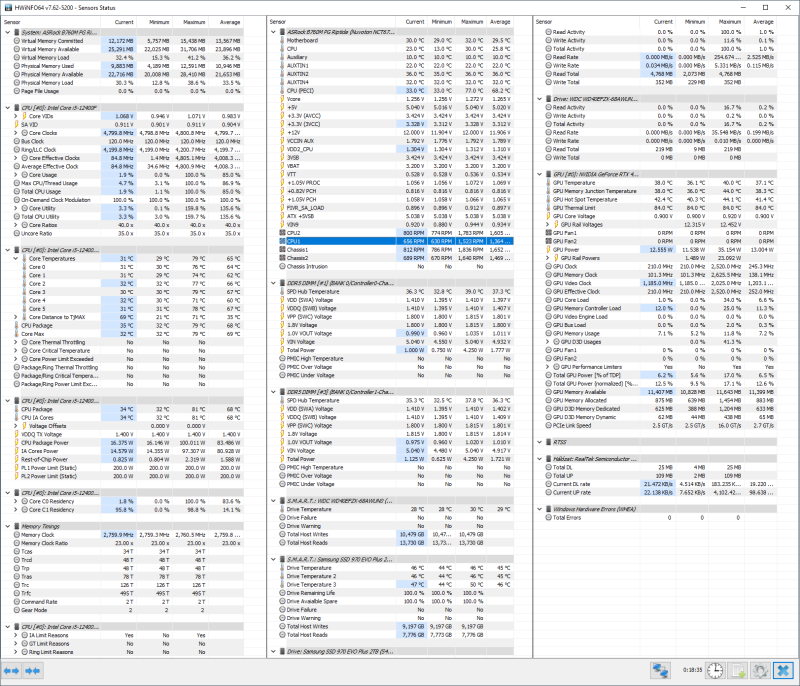Screen dimensions: 800x686
Task: Click the expand layout arrows button
Action: [11, 671]
